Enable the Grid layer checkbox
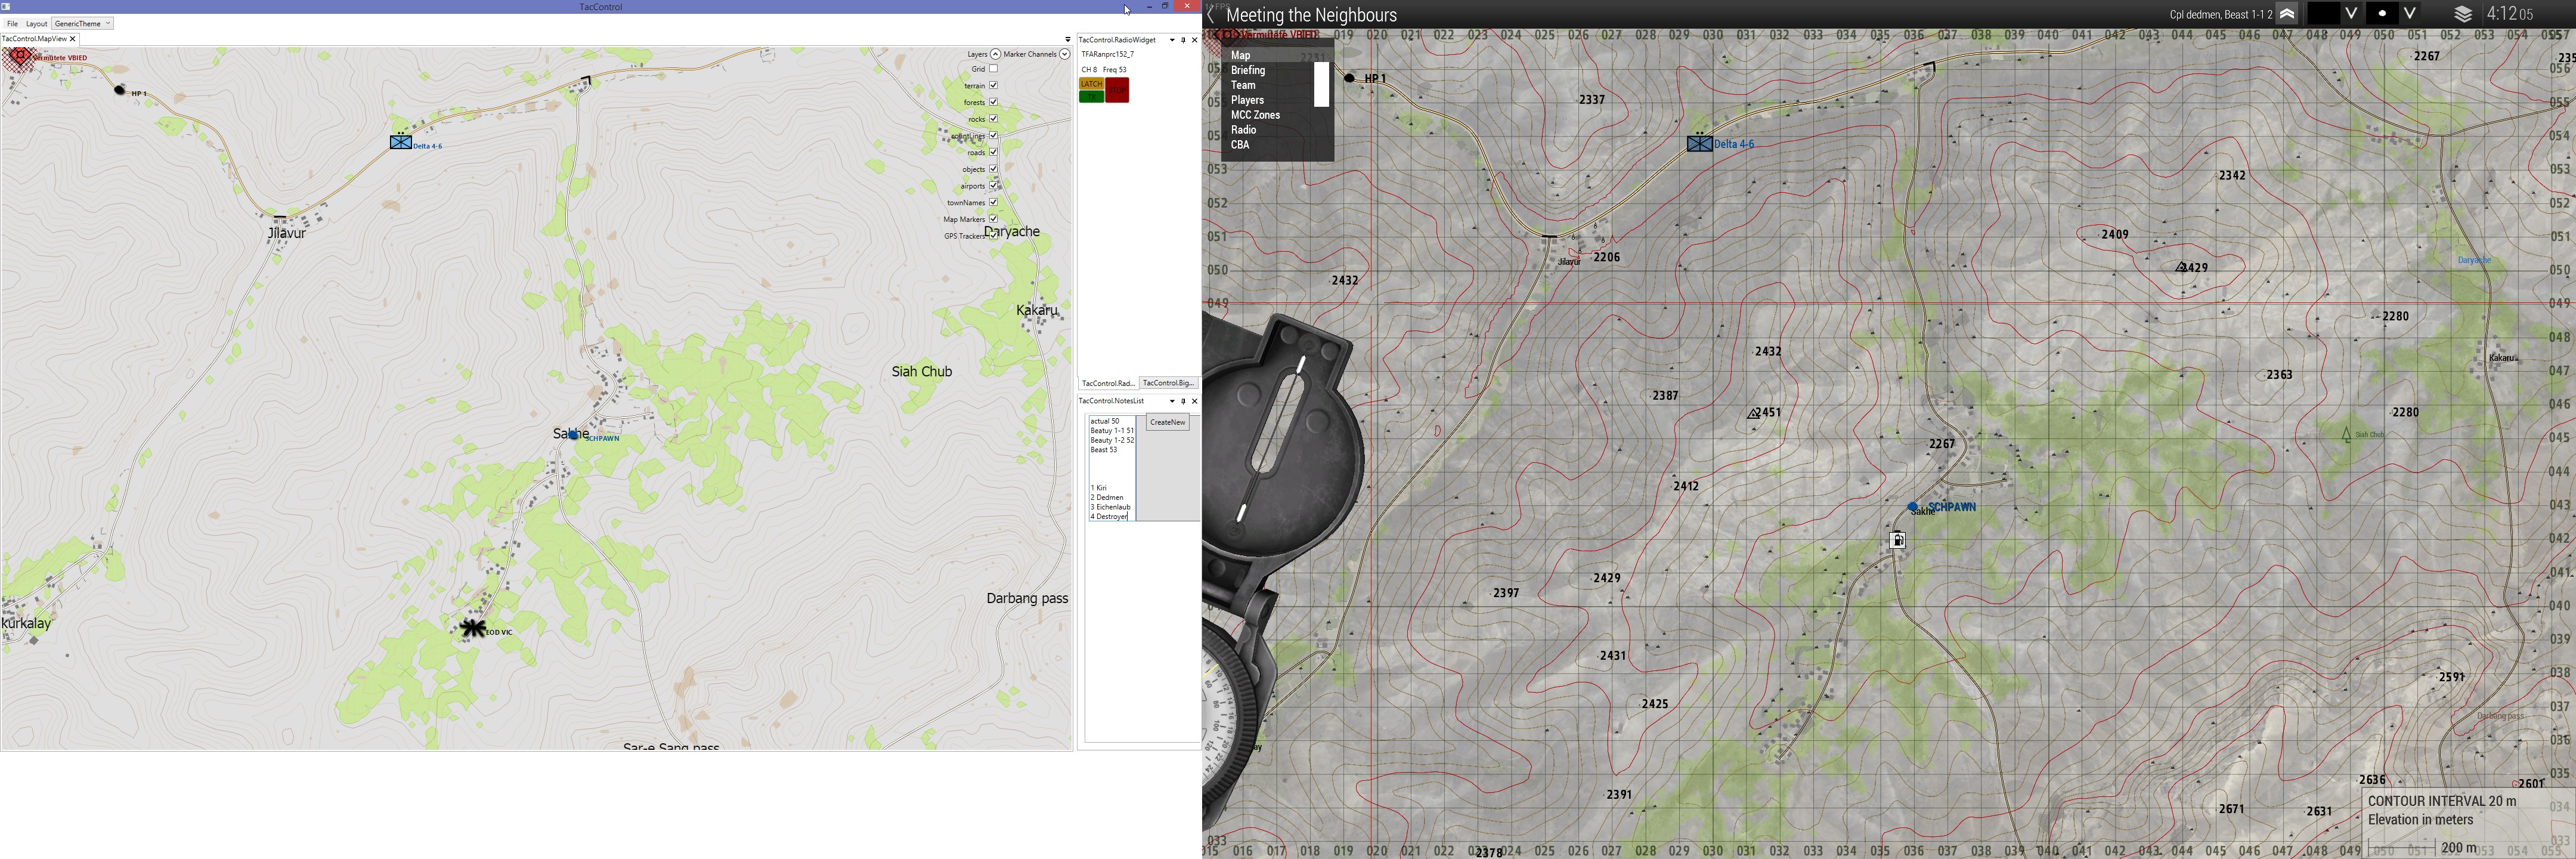Image resolution: width=2576 pixels, height=859 pixels. point(993,69)
